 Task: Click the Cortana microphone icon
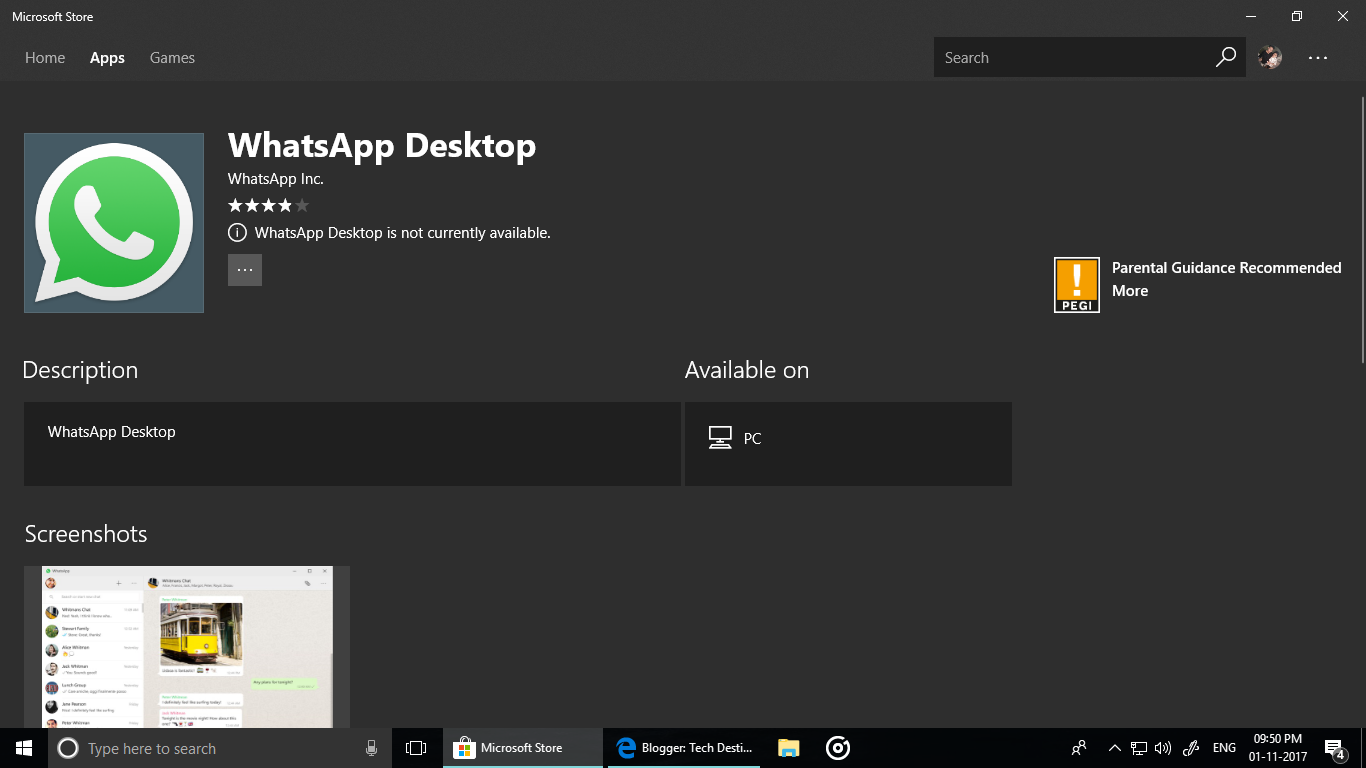pyautogui.click(x=371, y=748)
